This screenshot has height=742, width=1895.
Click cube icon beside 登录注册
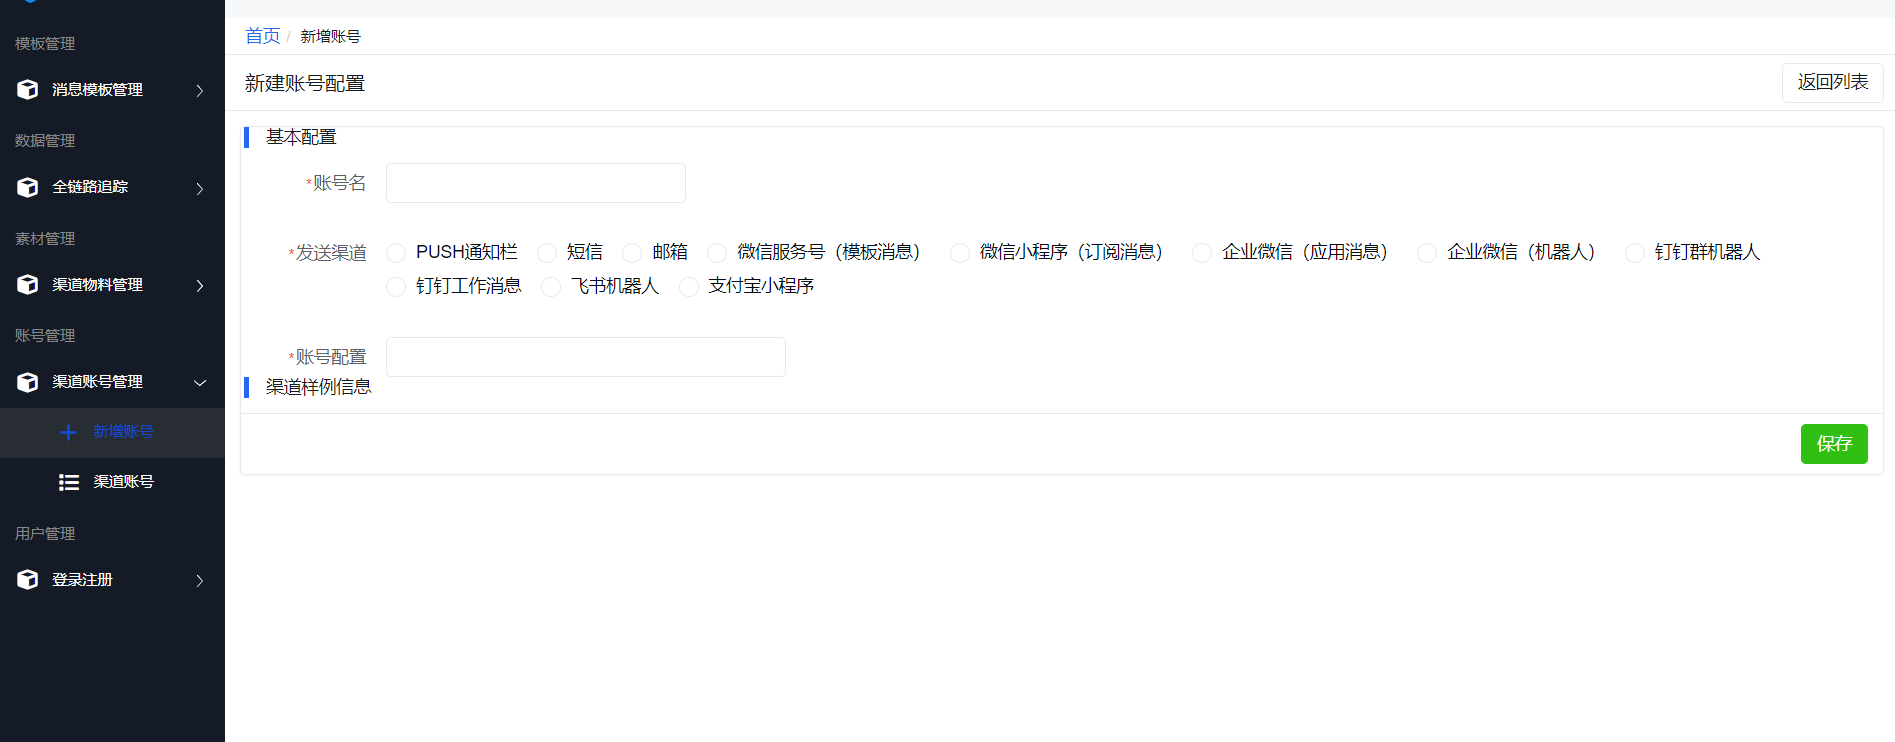[x=28, y=580]
